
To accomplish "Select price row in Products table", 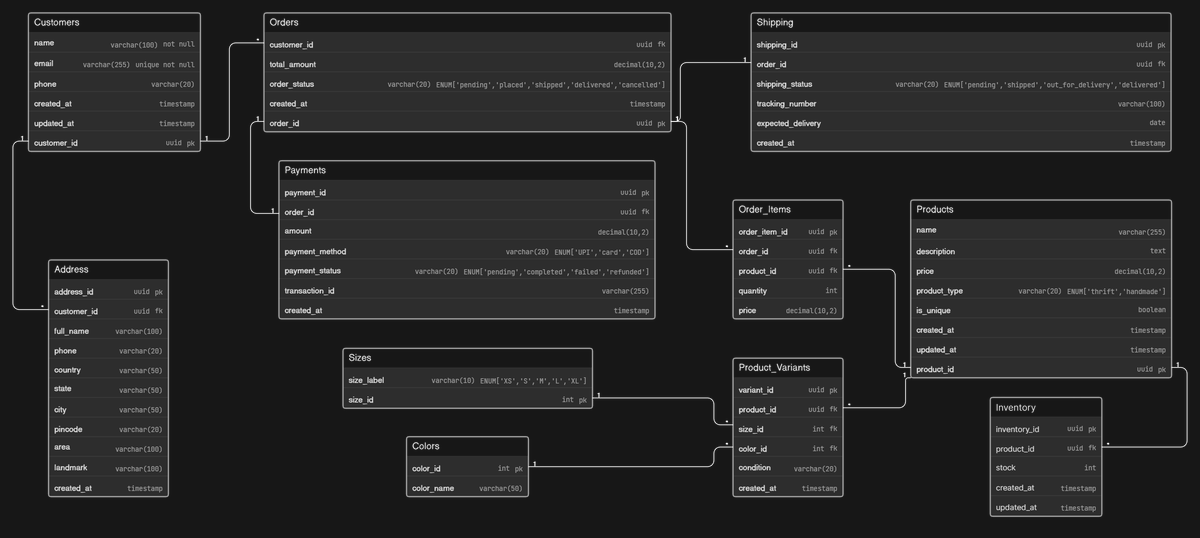I will coord(1041,271).
